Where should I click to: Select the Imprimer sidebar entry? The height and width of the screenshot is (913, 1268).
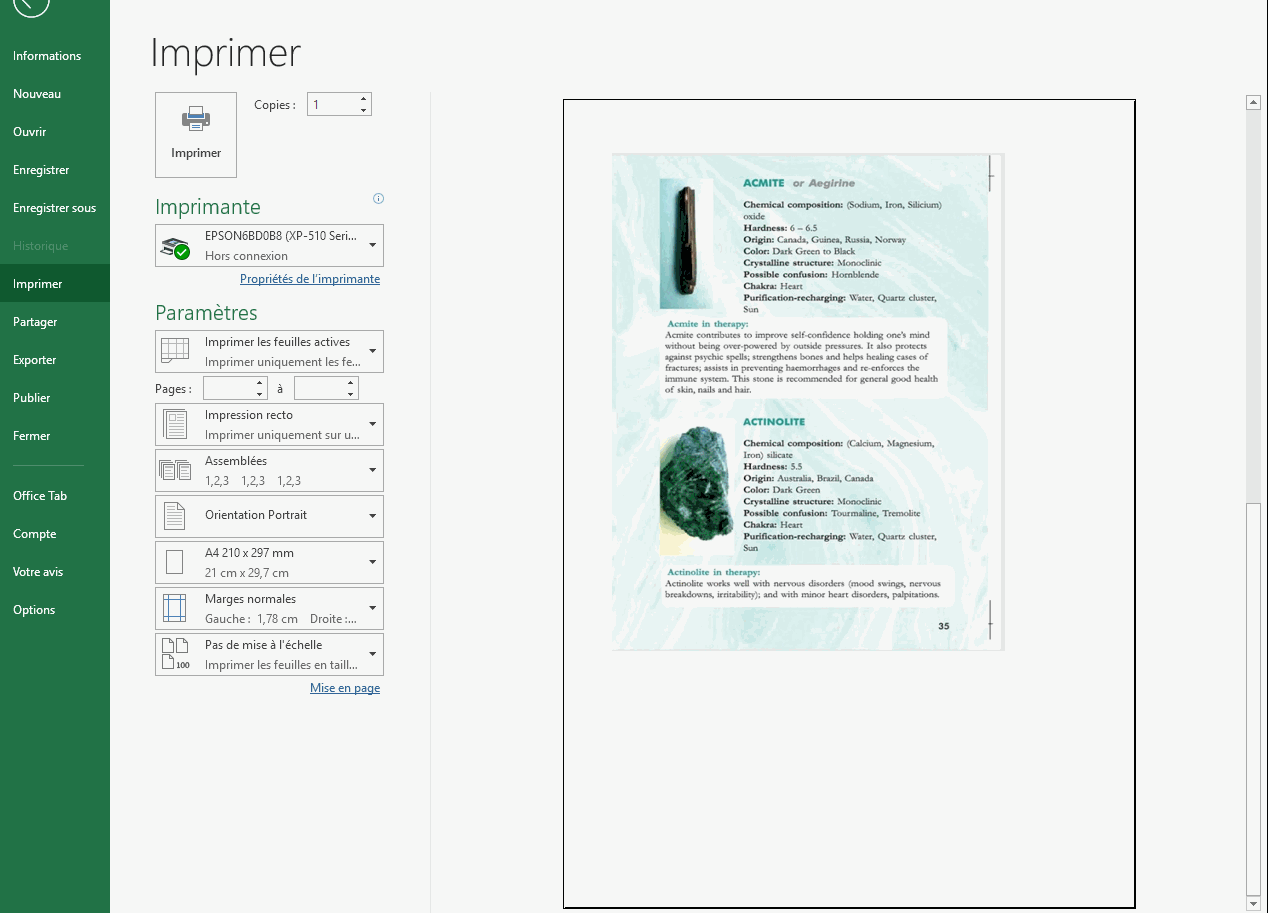[x=55, y=284]
